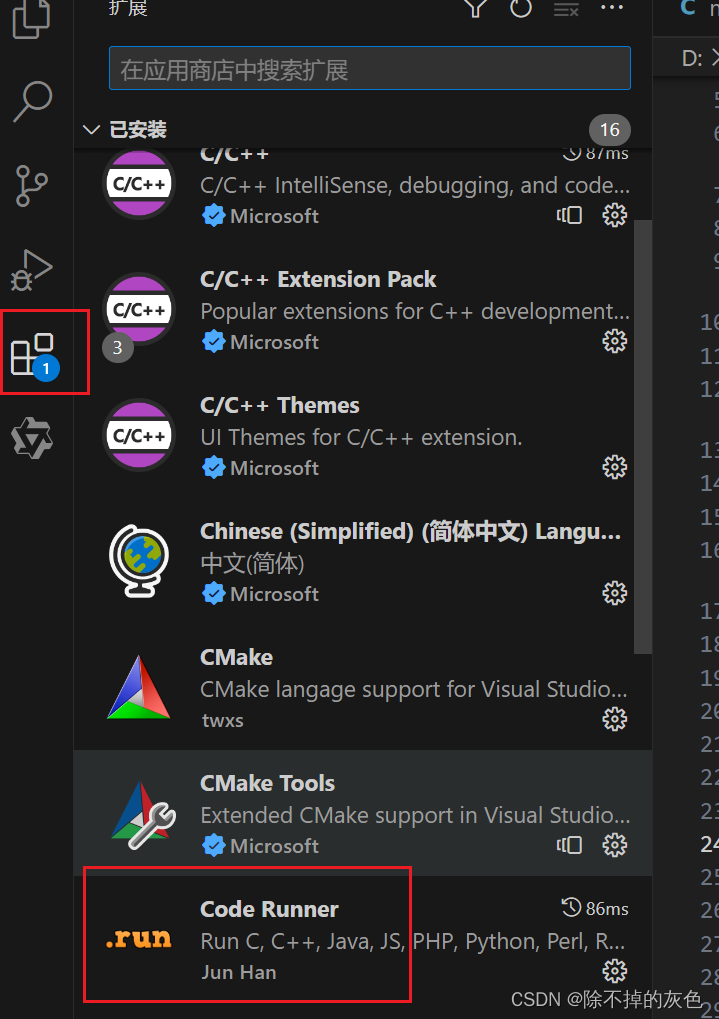
Task: Open the extensions filter funnel menu
Action: (x=474, y=9)
